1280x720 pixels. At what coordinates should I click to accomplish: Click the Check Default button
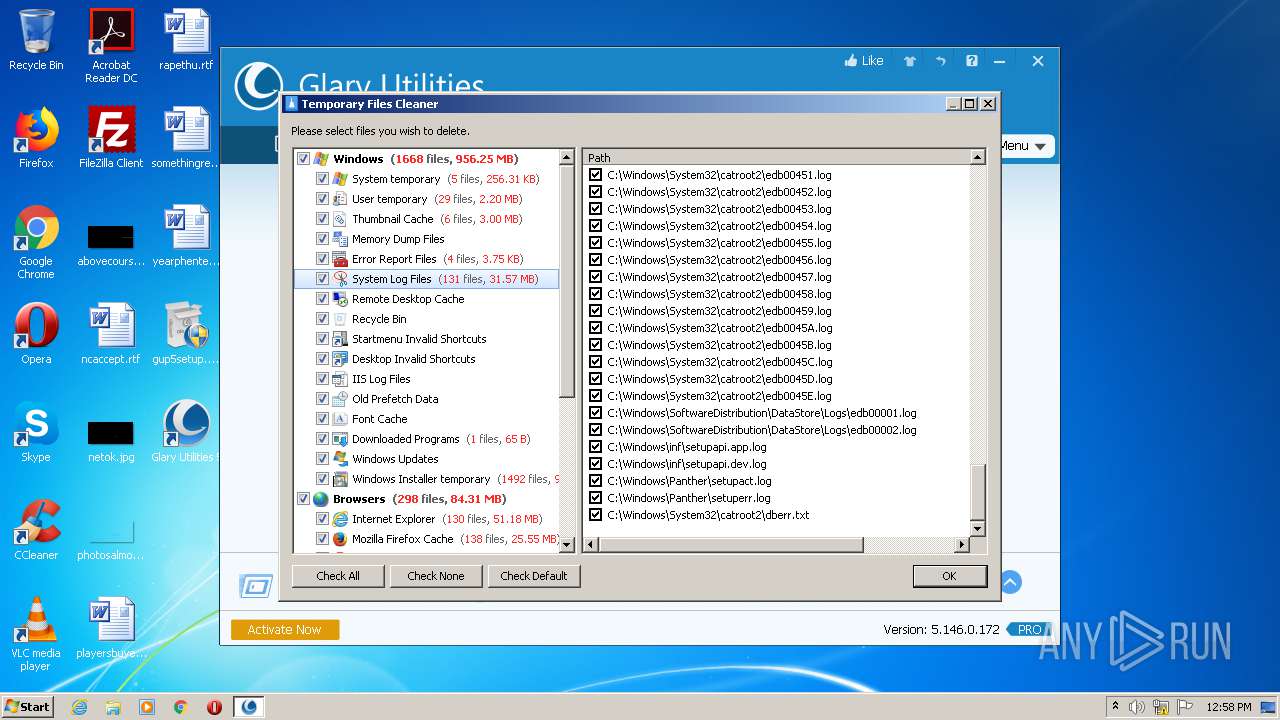click(534, 576)
